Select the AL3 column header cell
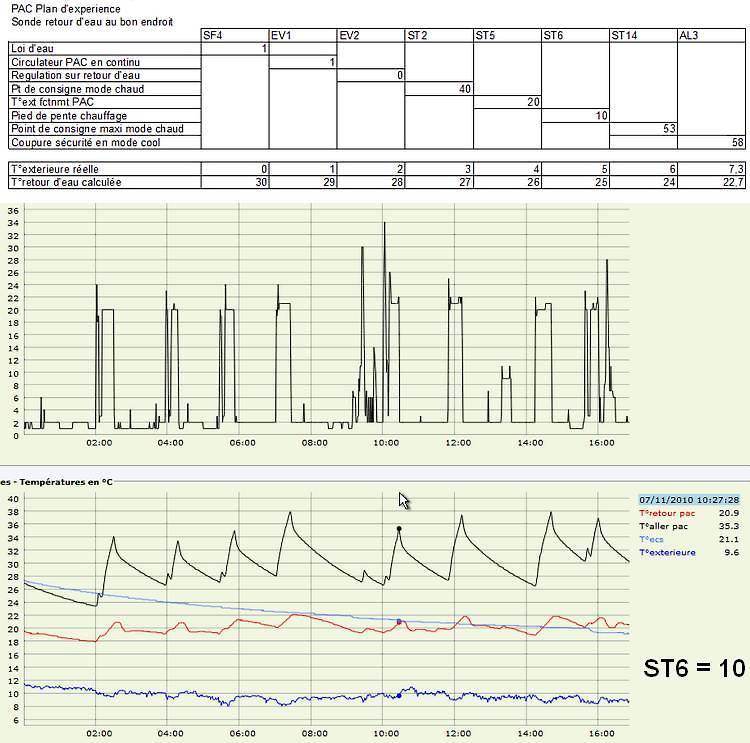The height and width of the screenshot is (743, 750). (x=710, y=36)
